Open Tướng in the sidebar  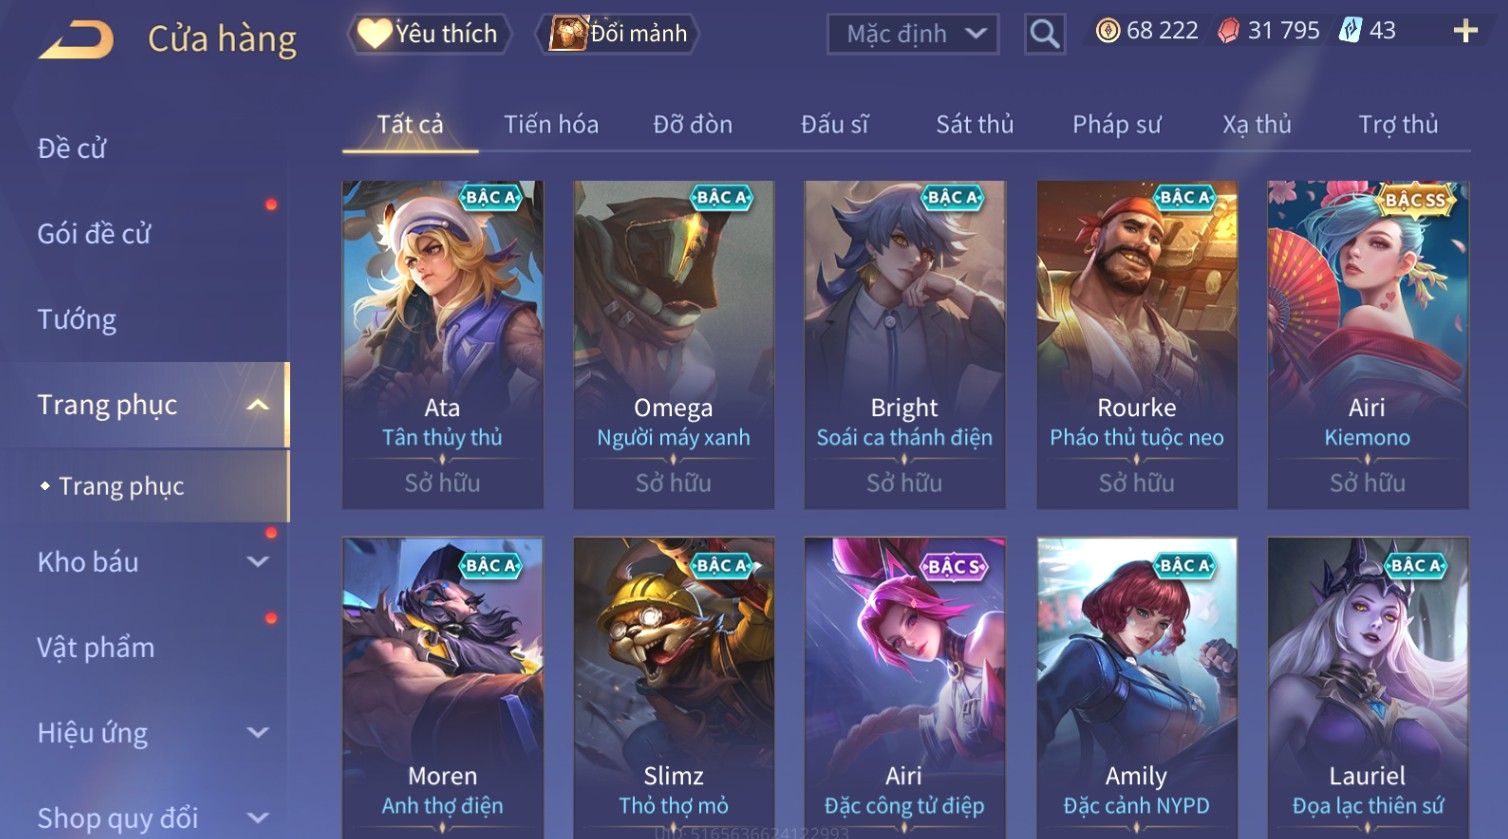click(77, 320)
